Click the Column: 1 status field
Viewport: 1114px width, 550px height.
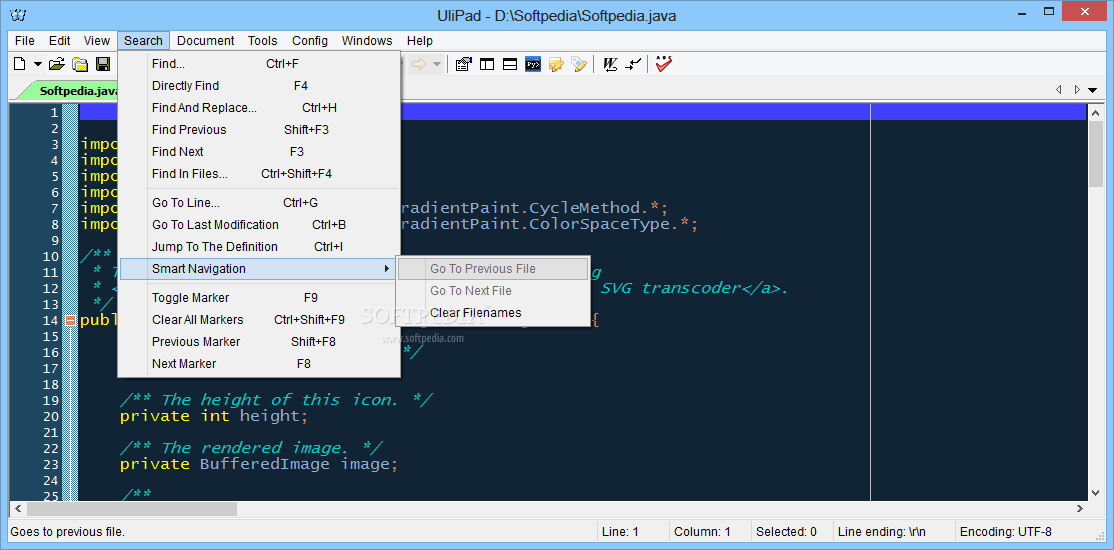pyautogui.click(x=709, y=532)
